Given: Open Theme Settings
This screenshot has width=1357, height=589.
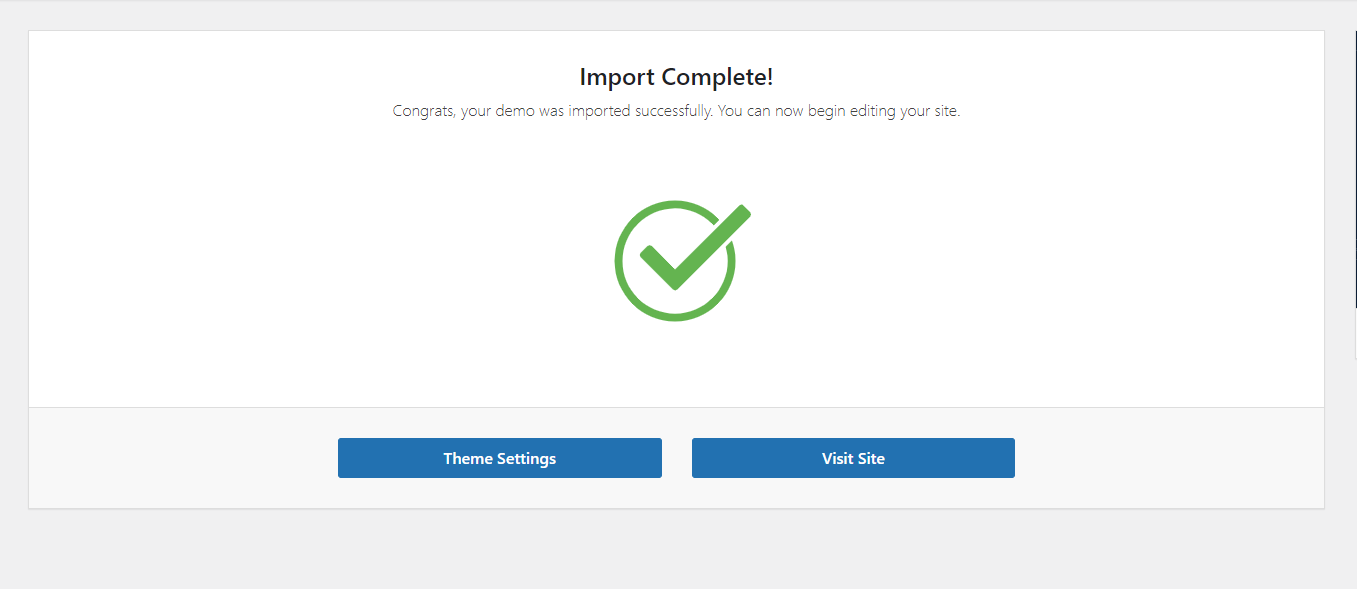Looking at the screenshot, I should click(499, 458).
